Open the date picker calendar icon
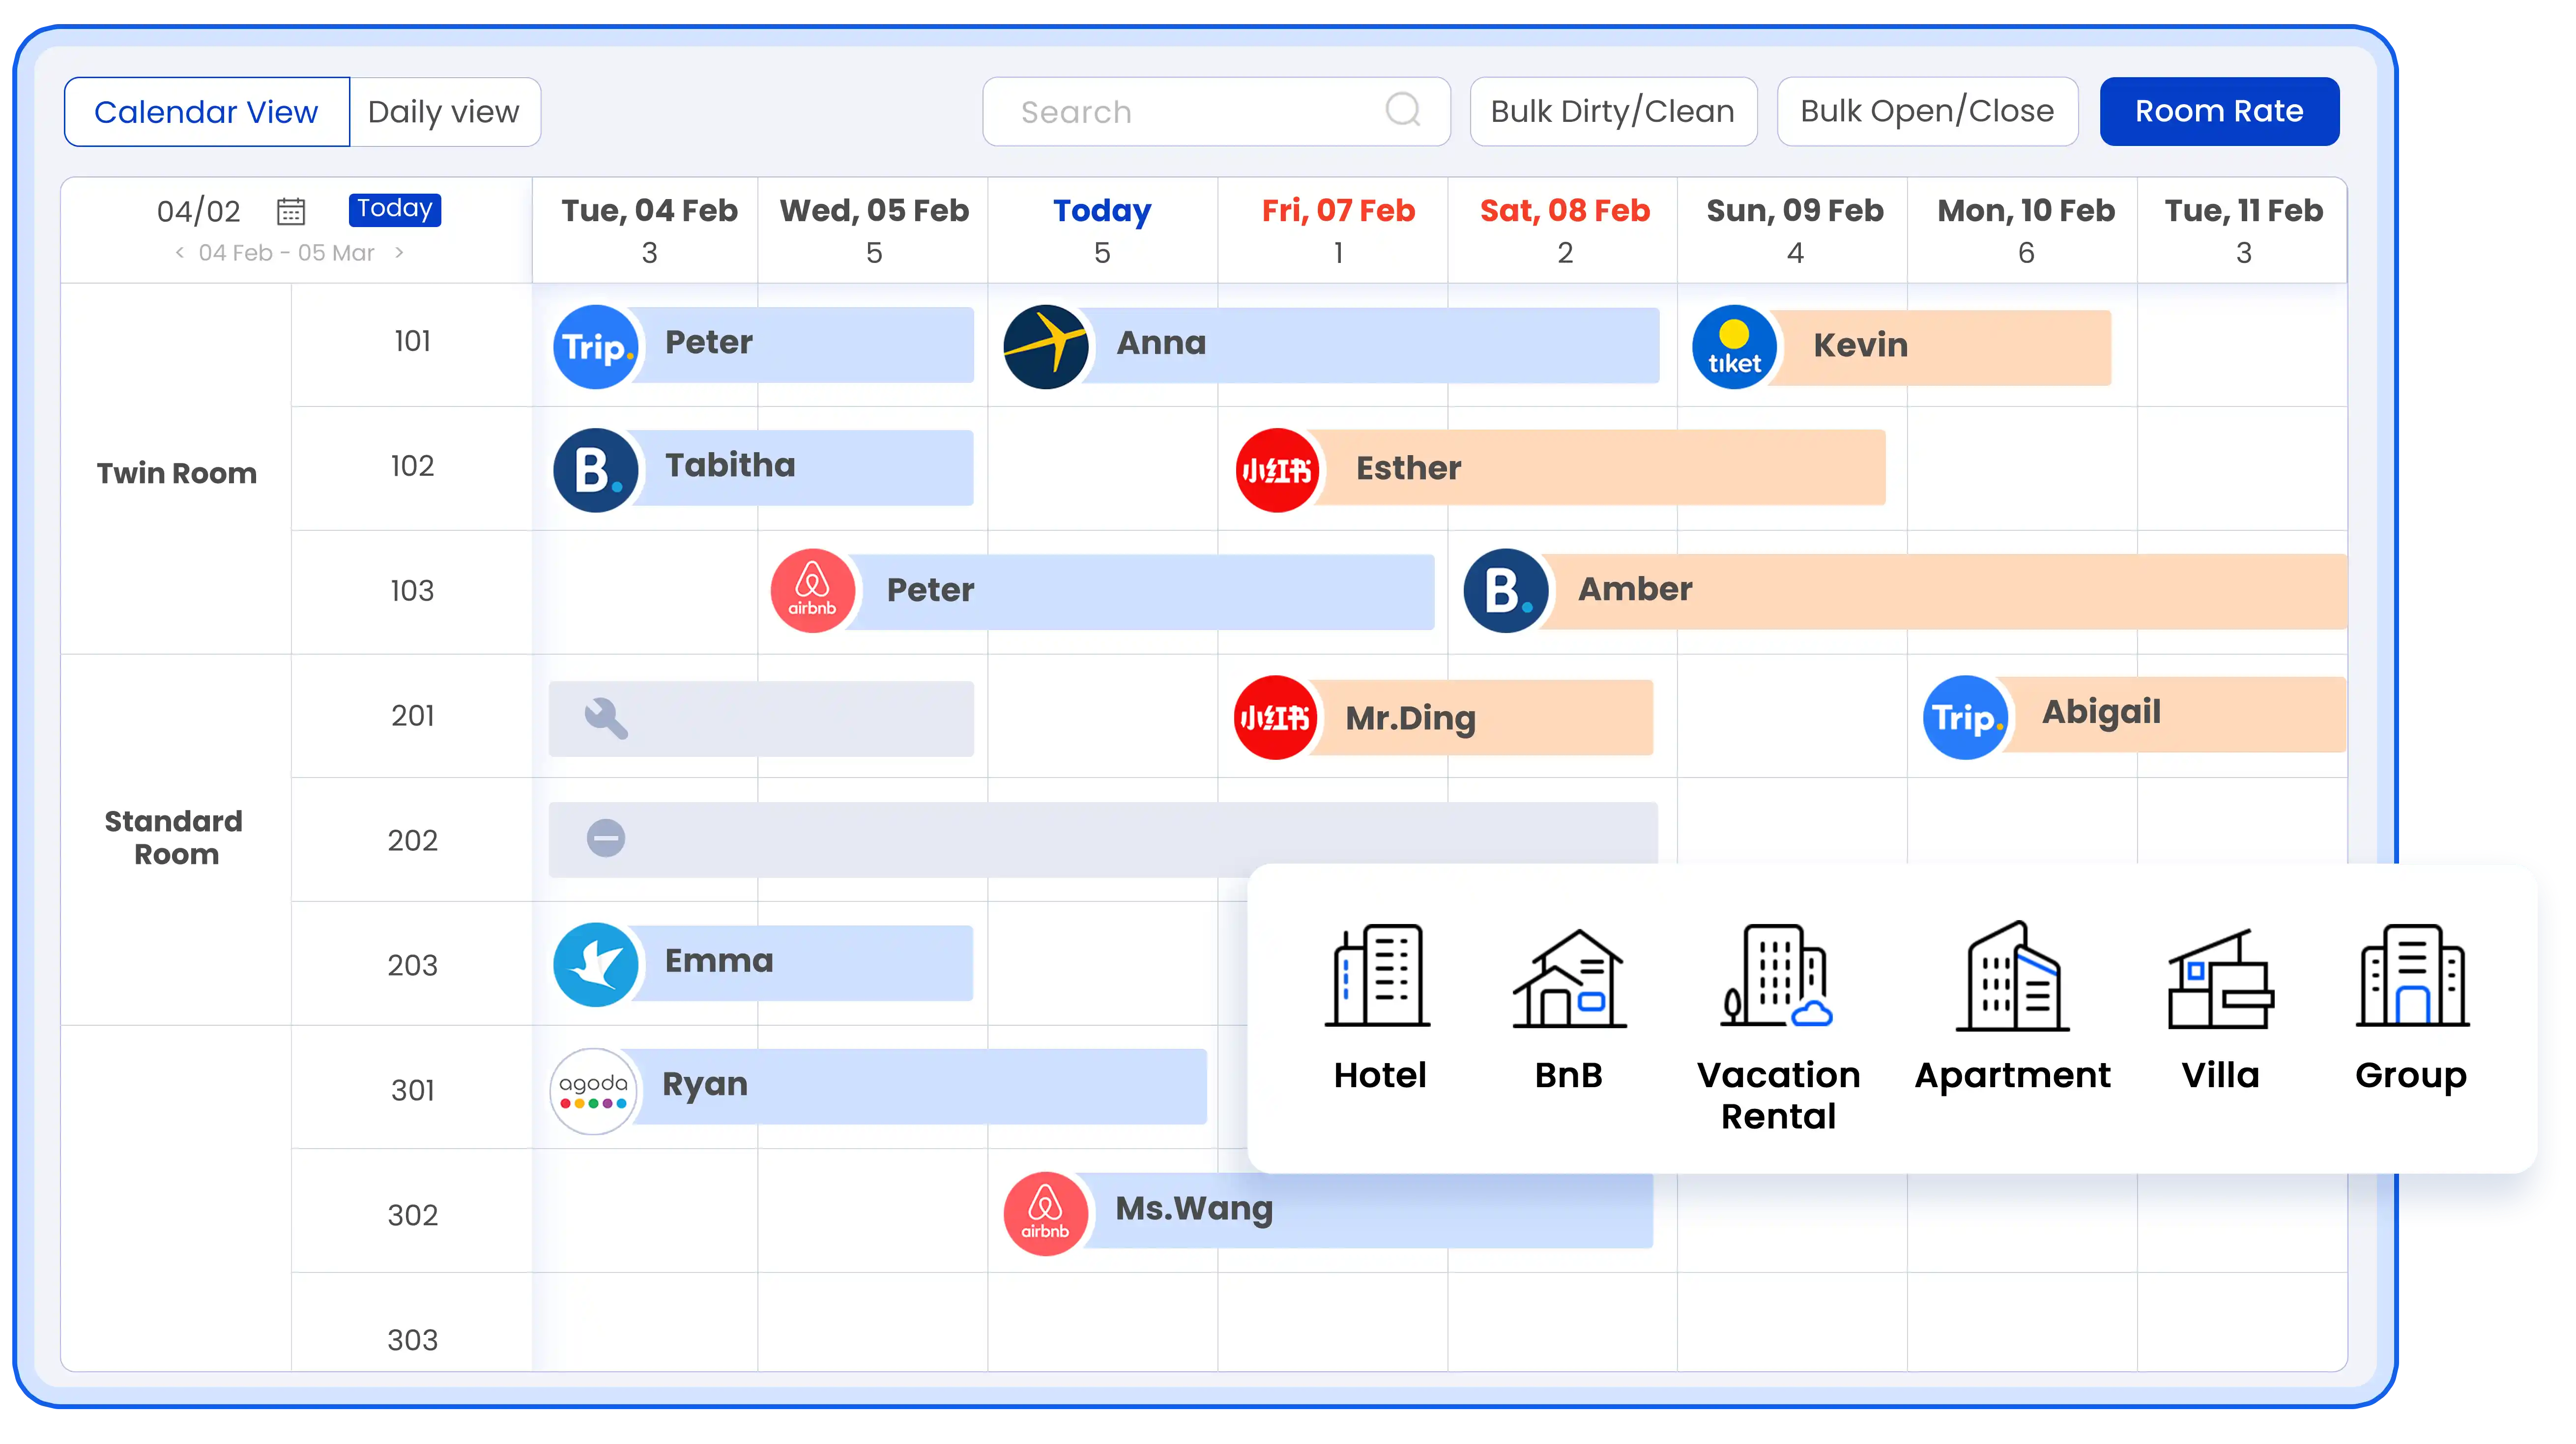 (291, 211)
